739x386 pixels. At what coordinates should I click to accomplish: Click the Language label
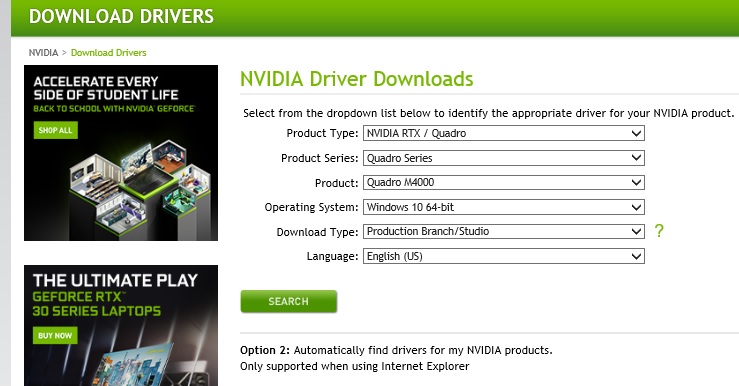pyautogui.click(x=332, y=256)
